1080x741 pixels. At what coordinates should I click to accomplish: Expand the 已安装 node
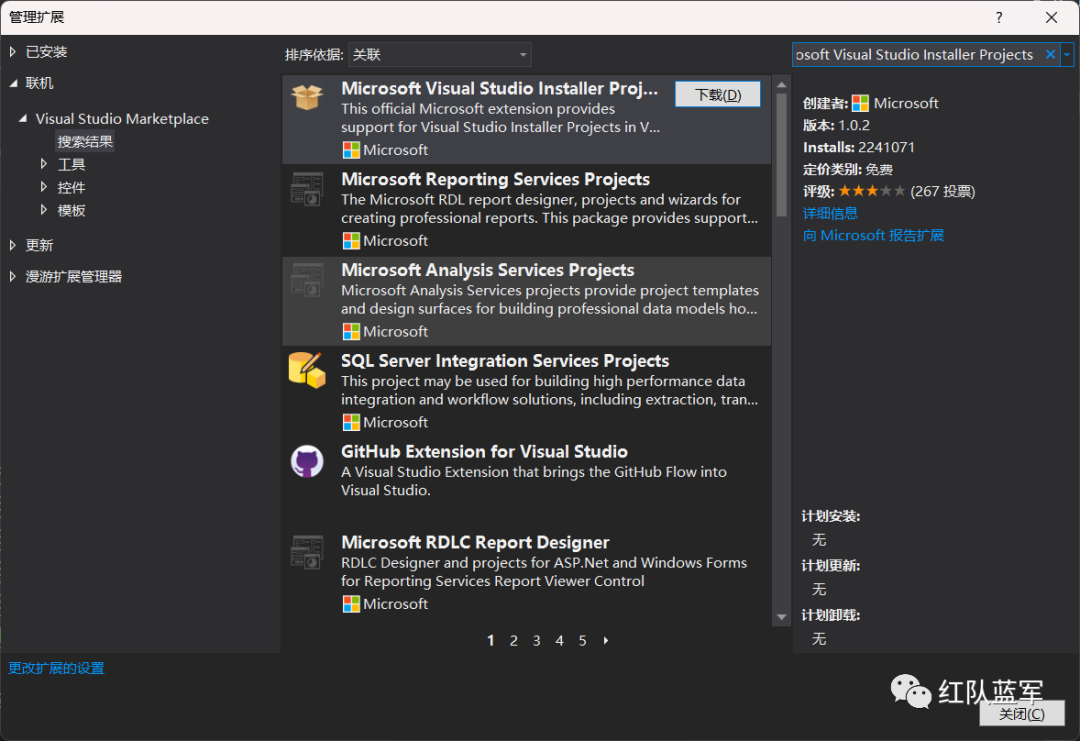pyautogui.click(x=13, y=52)
